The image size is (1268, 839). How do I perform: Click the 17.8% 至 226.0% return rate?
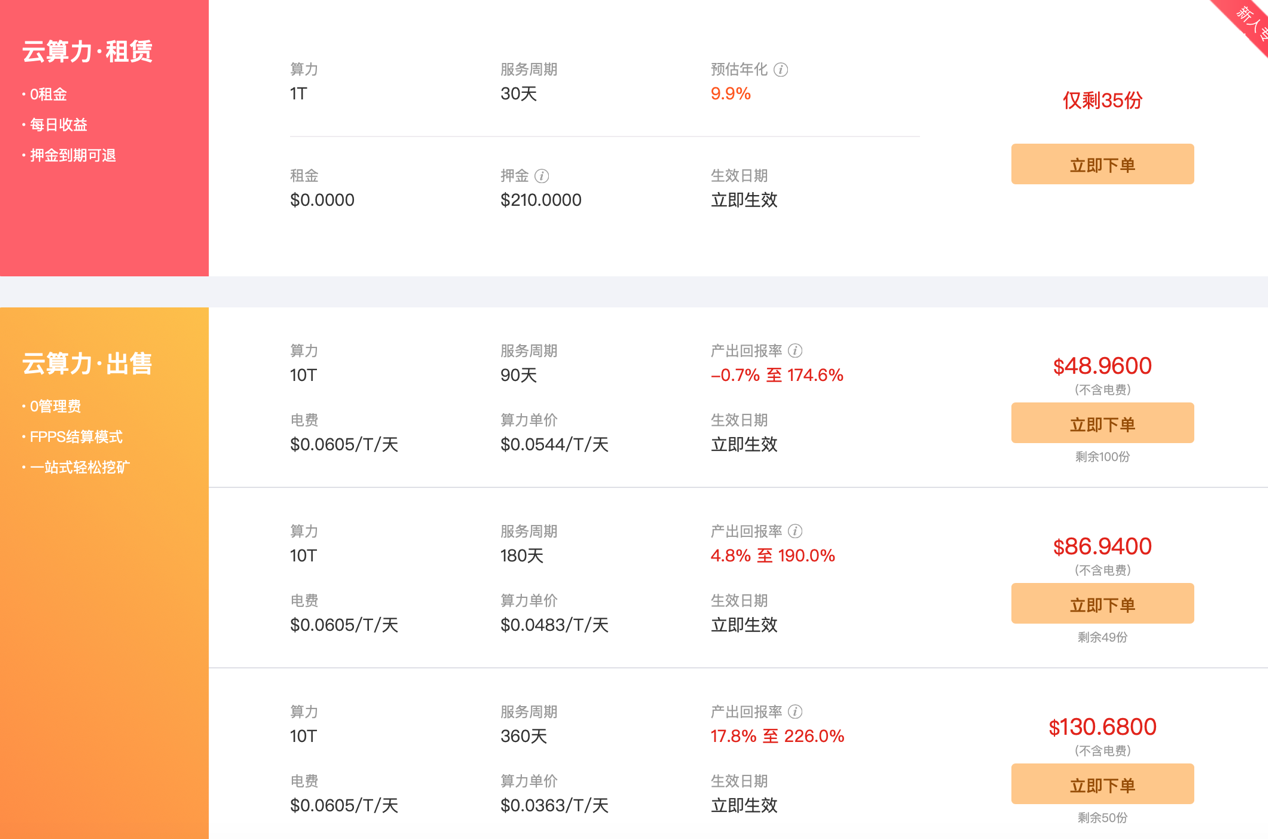point(777,737)
